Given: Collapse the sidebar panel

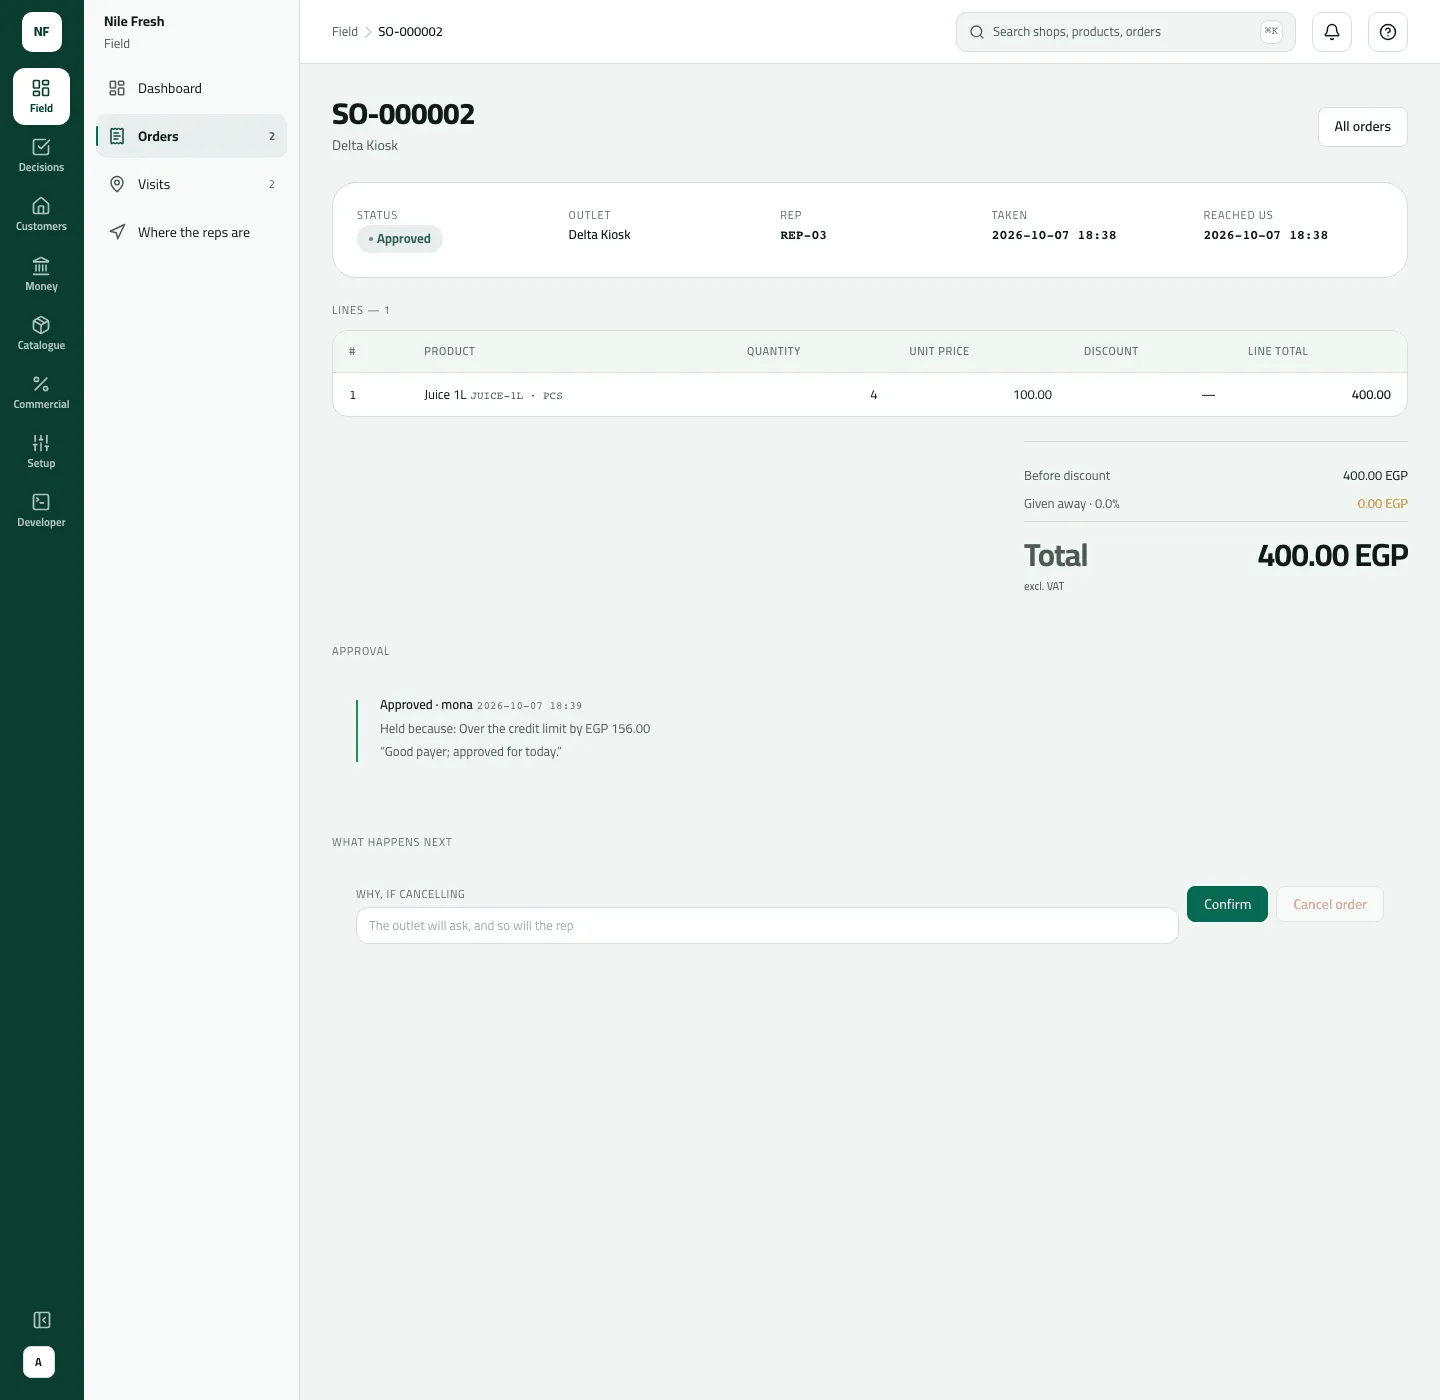Looking at the screenshot, I should [x=41, y=1320].
